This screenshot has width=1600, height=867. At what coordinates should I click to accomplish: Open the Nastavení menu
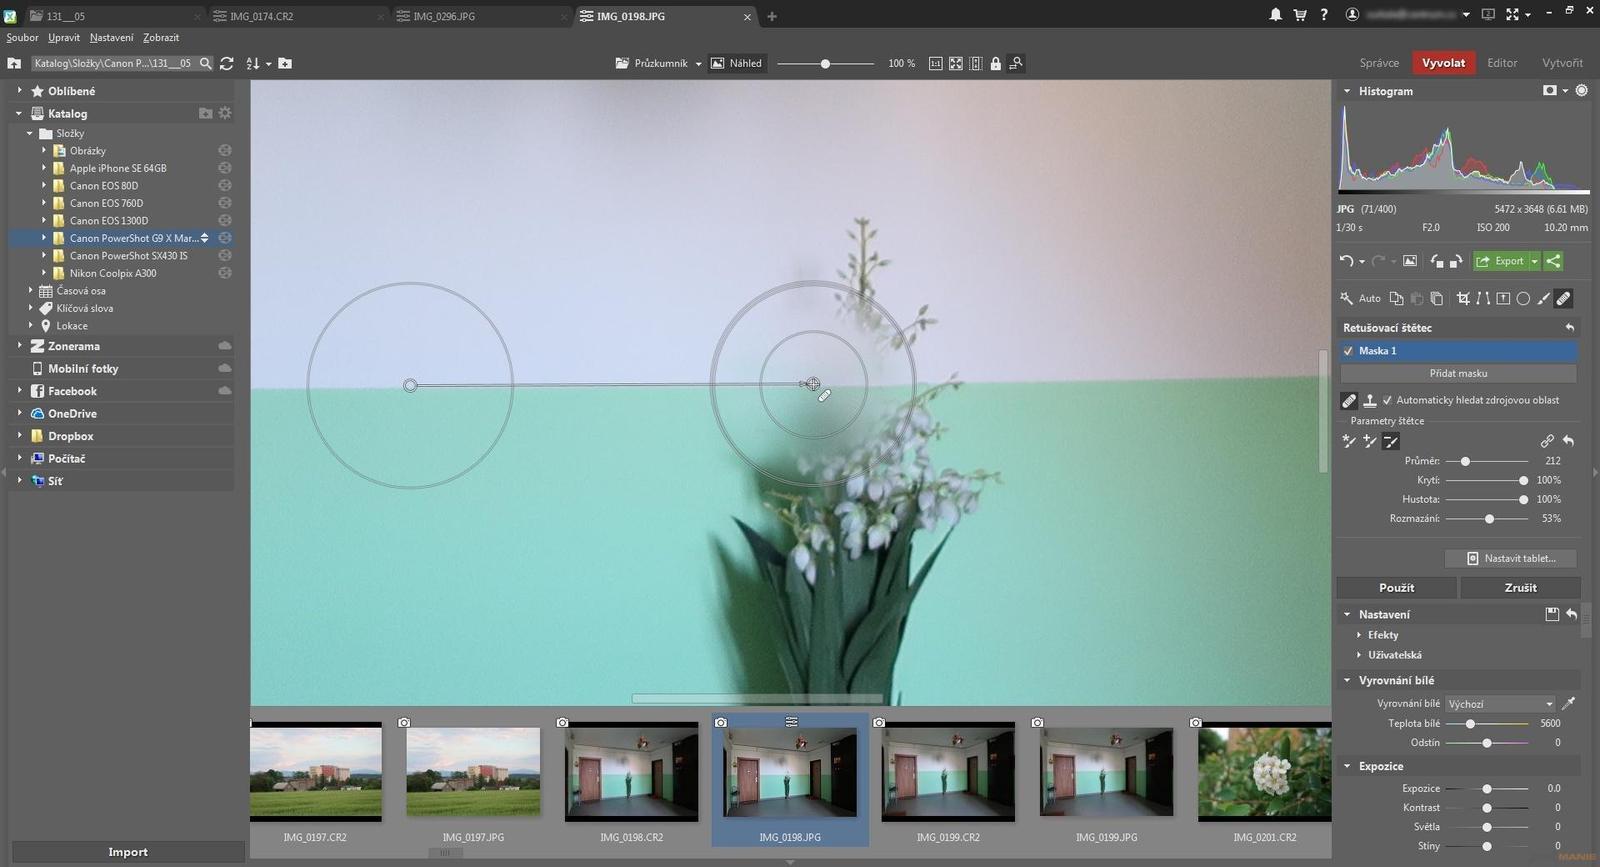click(x=111, y=37)
